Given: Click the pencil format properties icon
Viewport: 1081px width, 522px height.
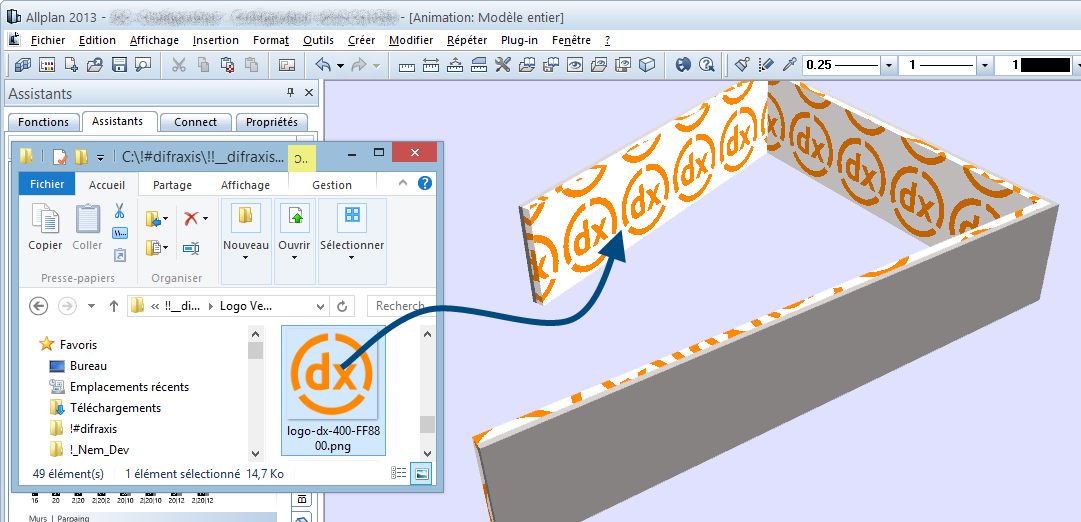Looking at the screenshot, I should point(765,66).
